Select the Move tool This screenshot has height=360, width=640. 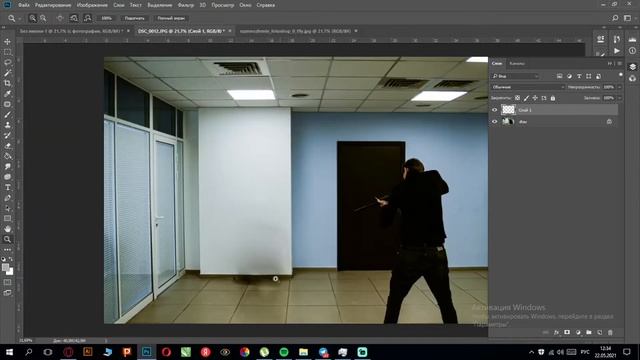point(7,42)
